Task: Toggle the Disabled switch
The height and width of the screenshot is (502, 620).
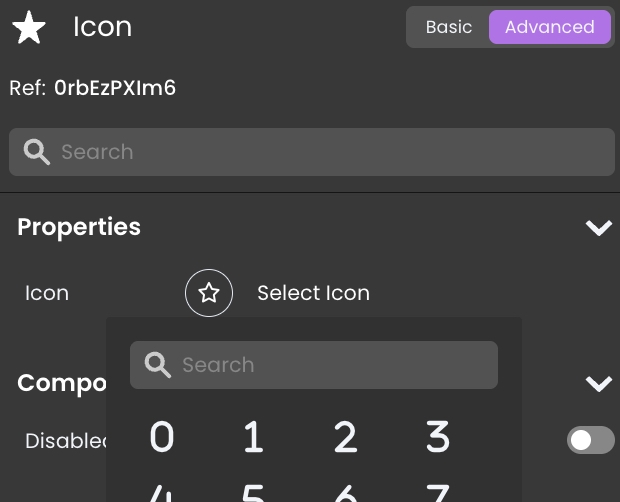Action: (590, 440)
